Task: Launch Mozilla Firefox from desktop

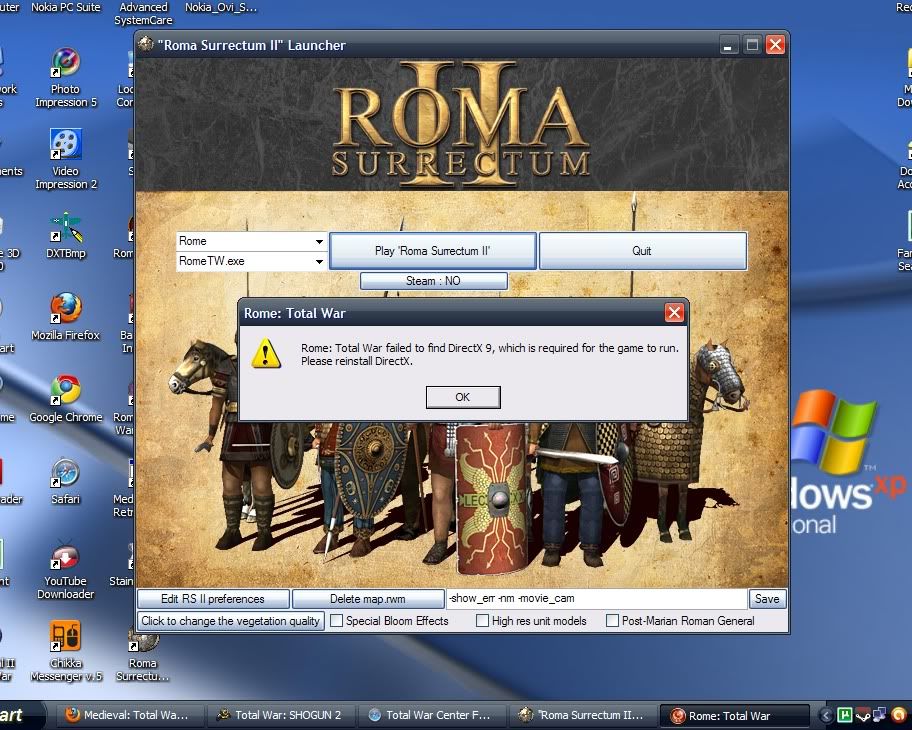Action: pyautogui.click(x=66, y=310)
